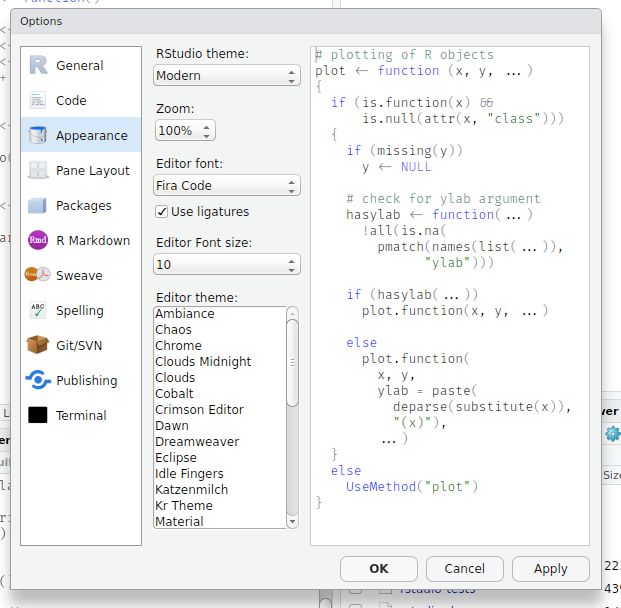Click the R Markdown Rmd icon
The image size is (621, 608).
pyautogui.click(x=38, y=240)
